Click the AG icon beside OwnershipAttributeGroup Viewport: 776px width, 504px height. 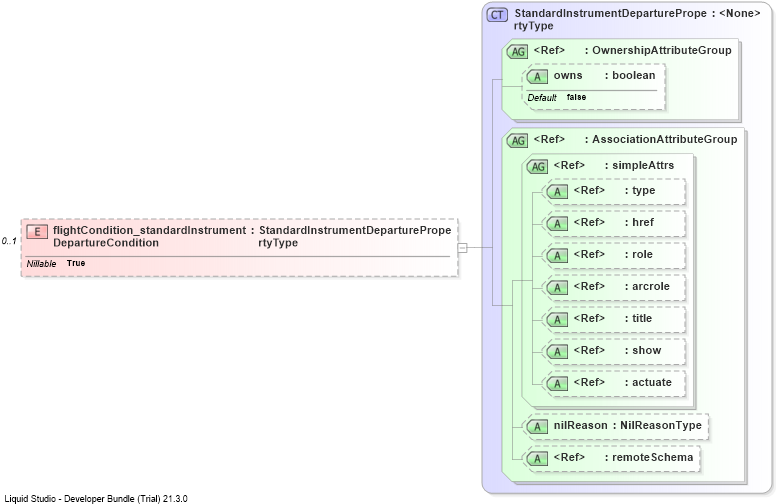518,51
